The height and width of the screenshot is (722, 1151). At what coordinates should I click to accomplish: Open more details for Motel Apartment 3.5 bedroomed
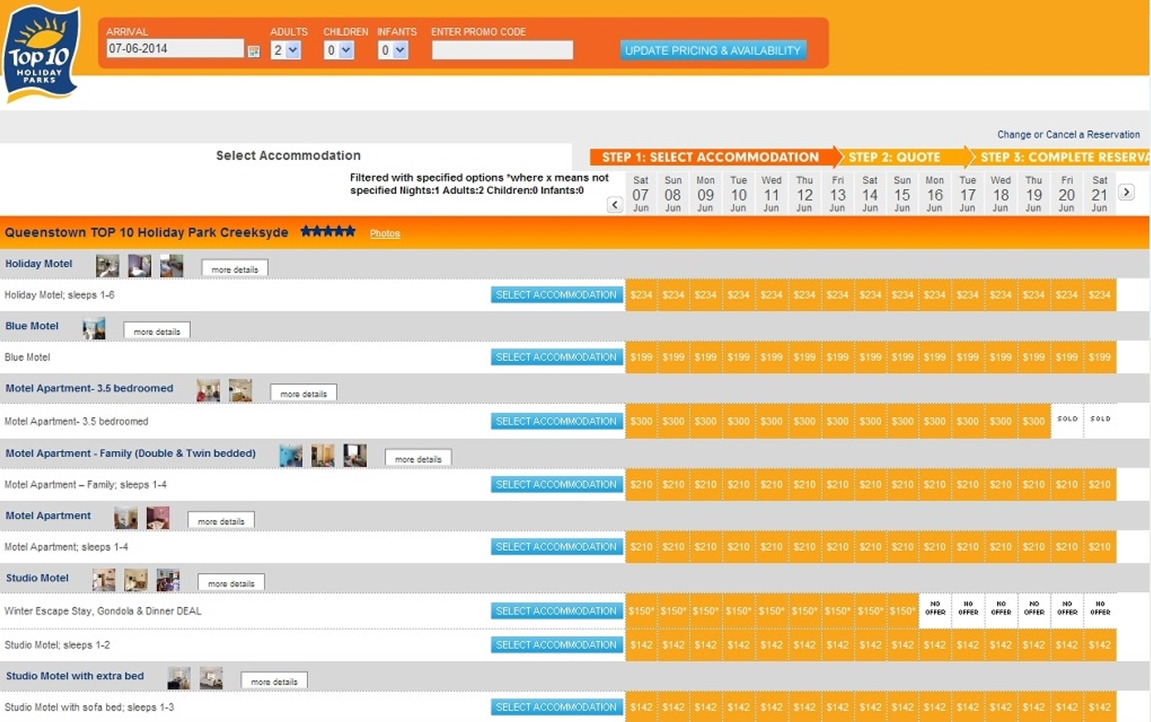(303, 393)
